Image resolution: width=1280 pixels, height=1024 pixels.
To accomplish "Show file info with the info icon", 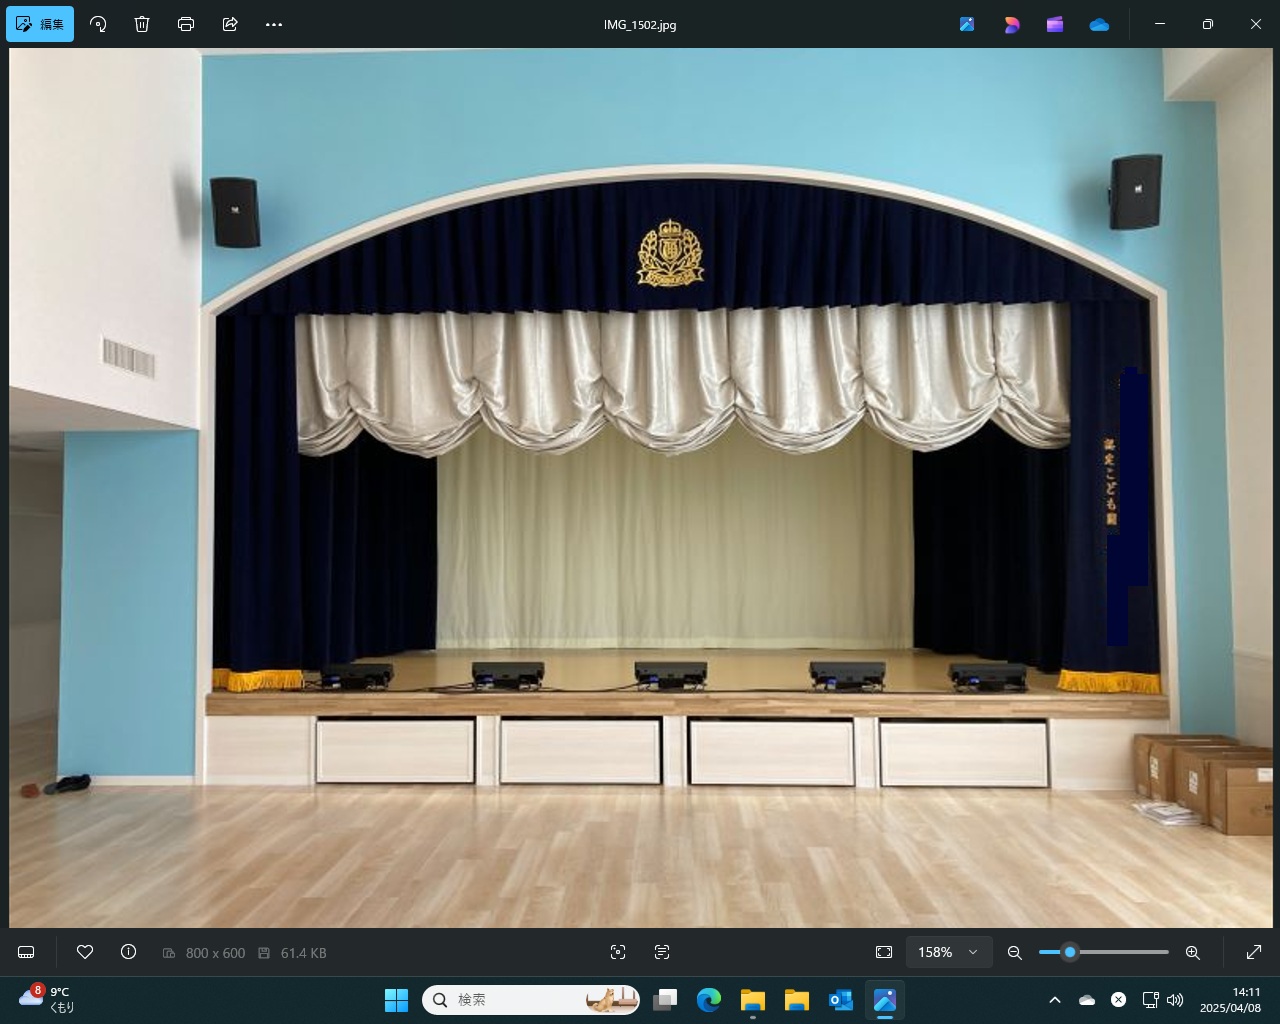I will click(x=128, y=953).
